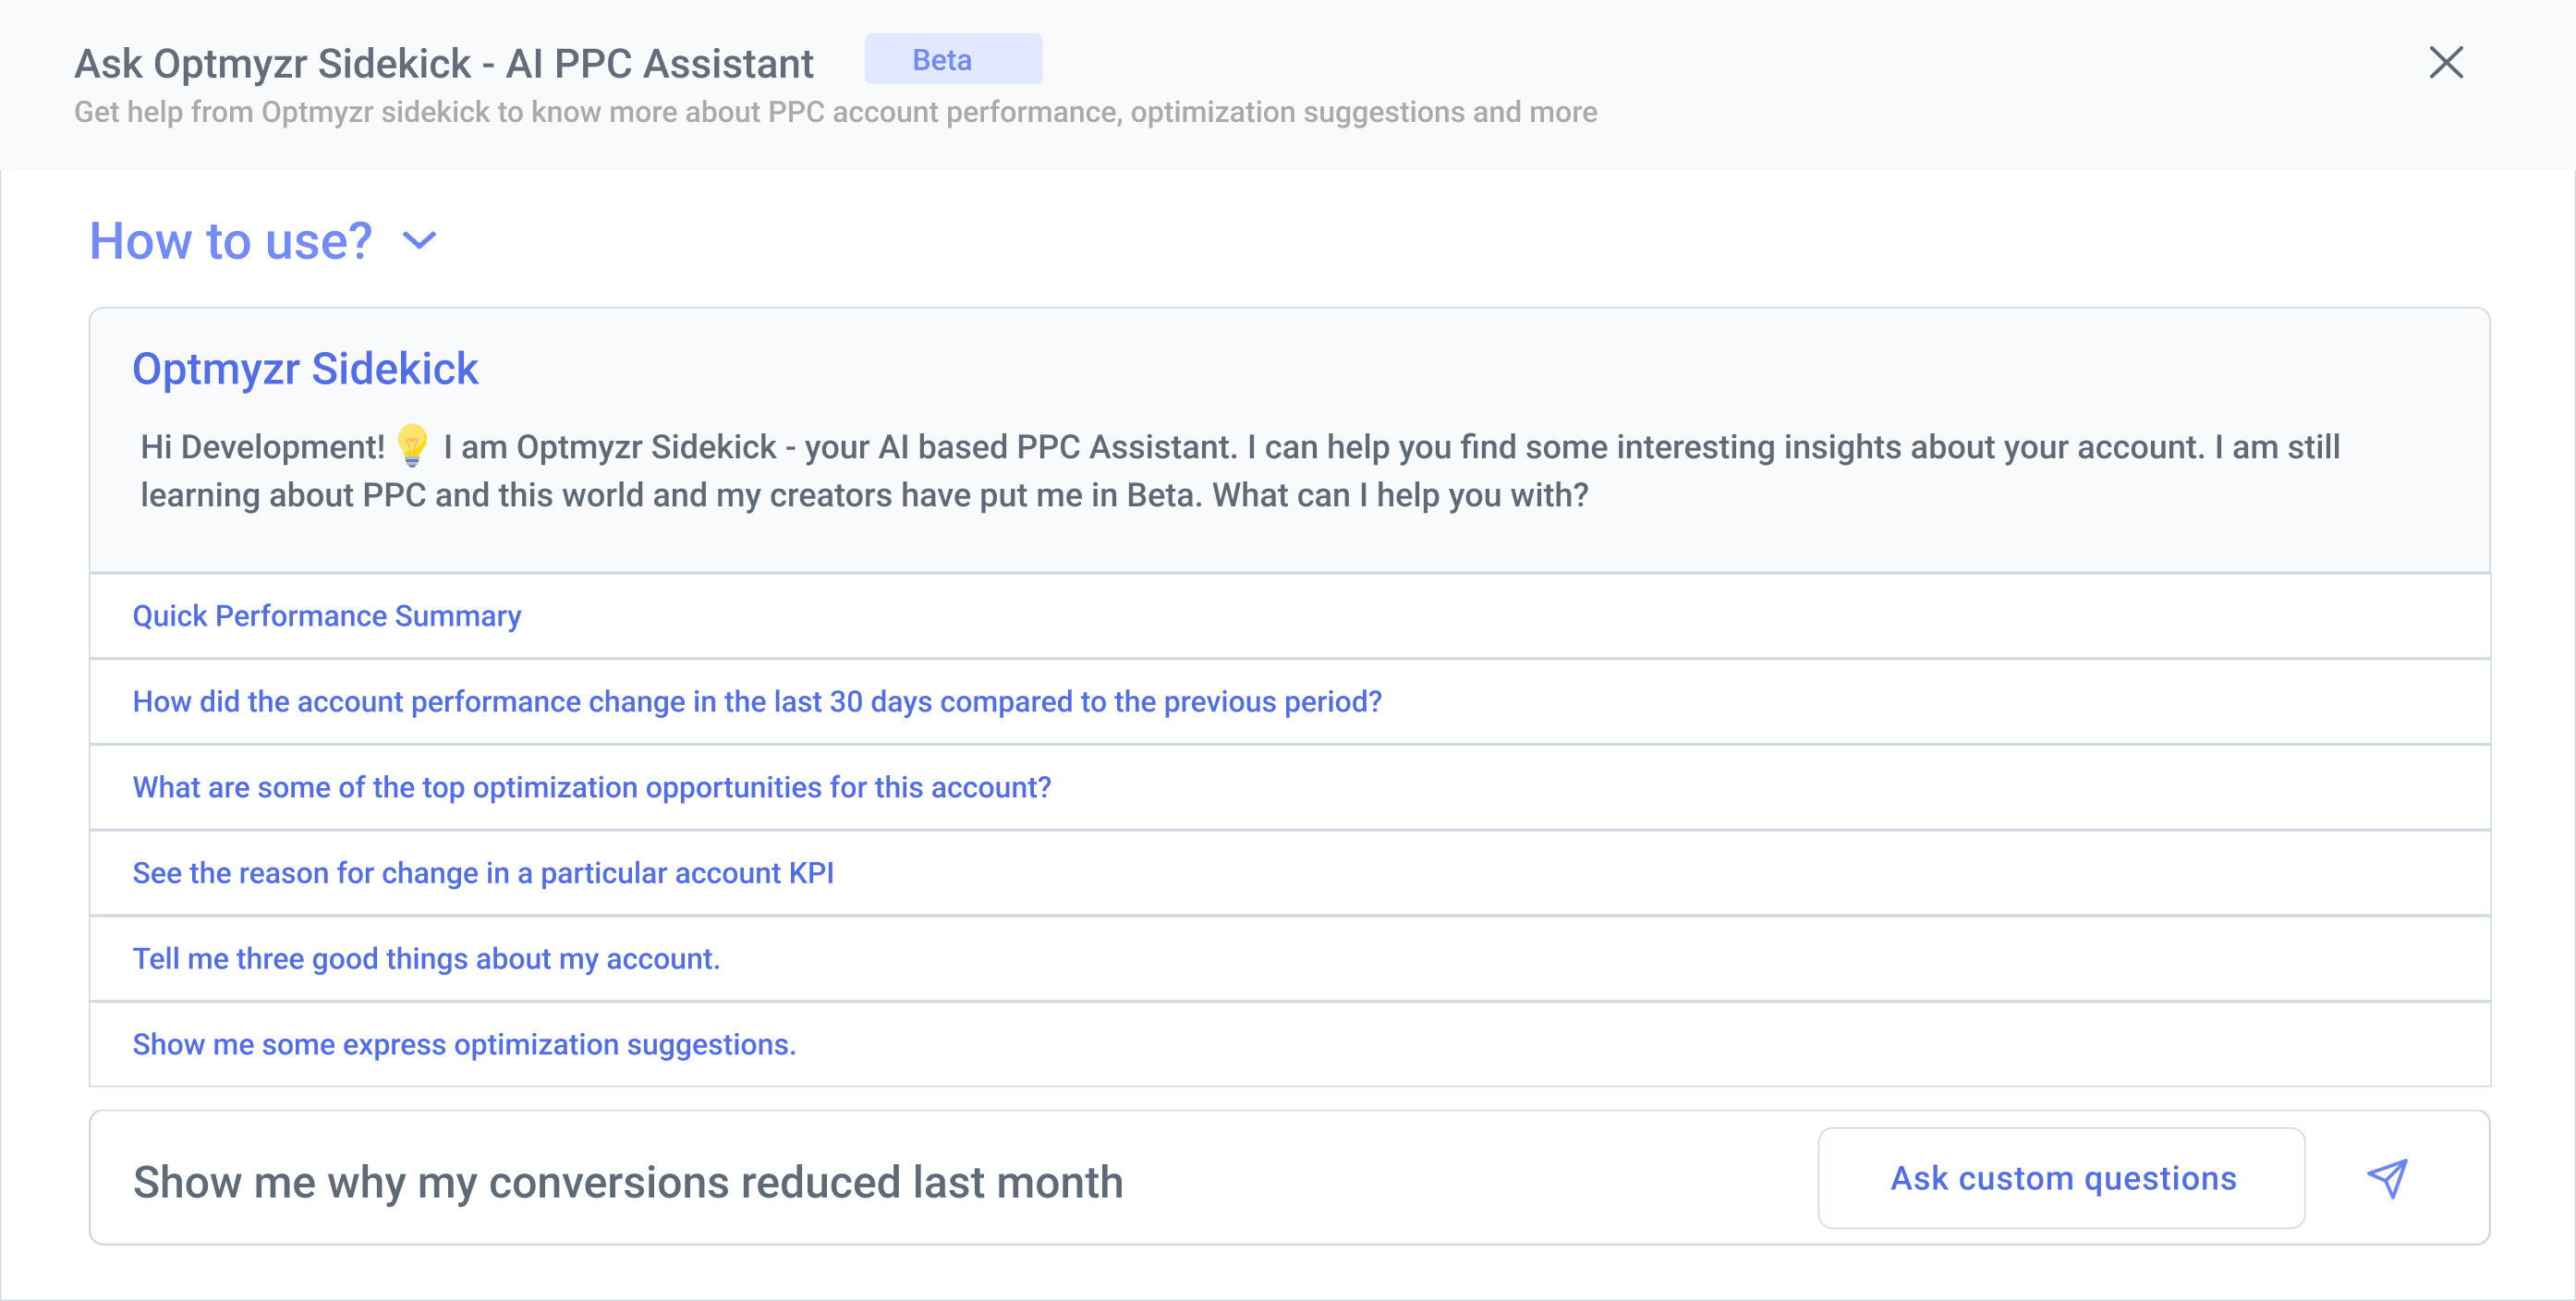
Task: Click the Ask custom questions button
Action: [x=2062, y=1178]
